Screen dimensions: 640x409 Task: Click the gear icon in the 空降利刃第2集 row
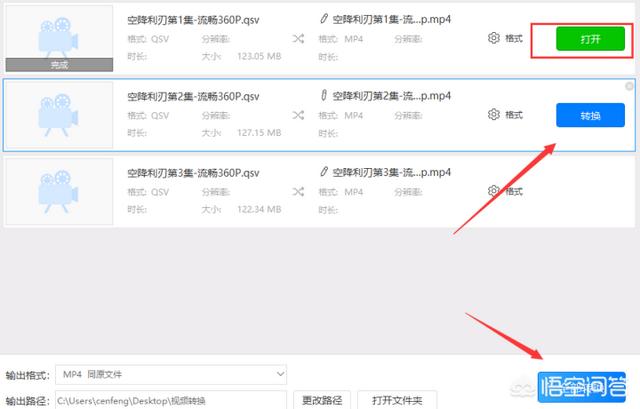(x=493, y=114)
